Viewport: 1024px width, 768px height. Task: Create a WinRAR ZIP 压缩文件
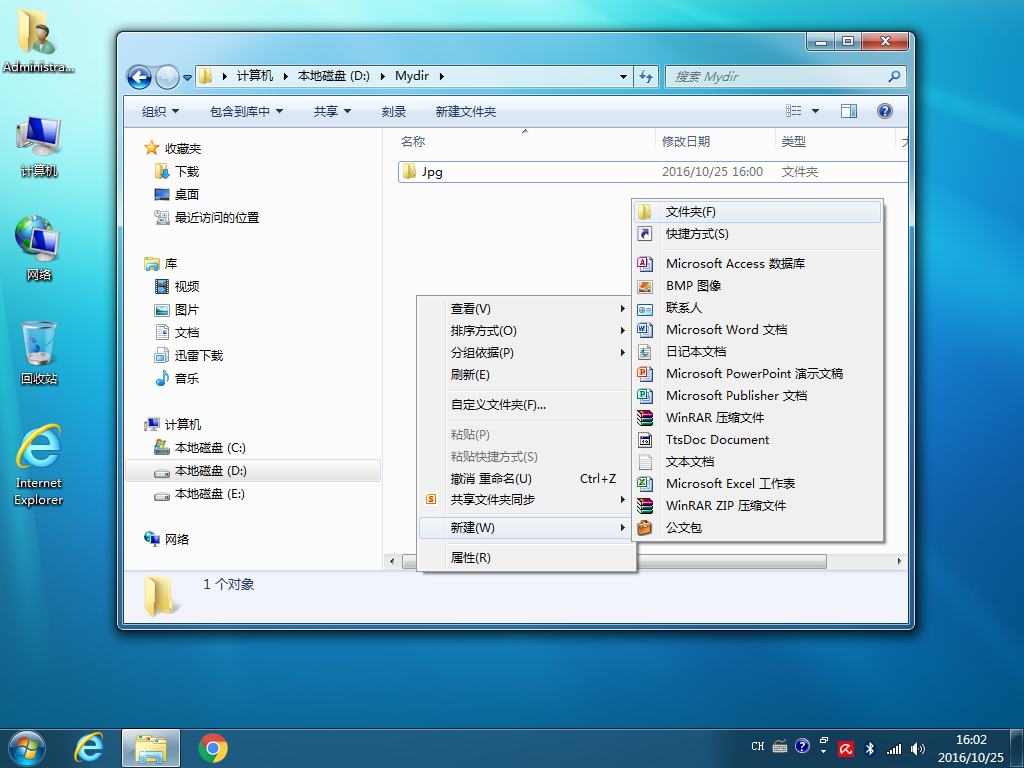coord(758,505)
